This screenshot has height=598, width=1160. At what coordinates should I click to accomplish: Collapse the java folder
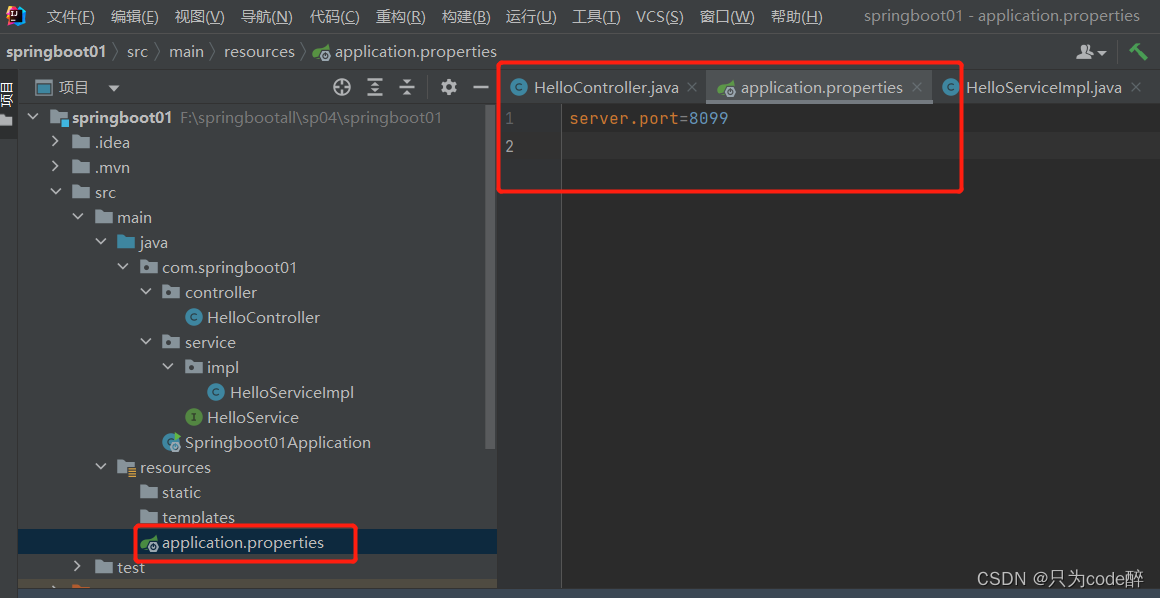(101, 243)
